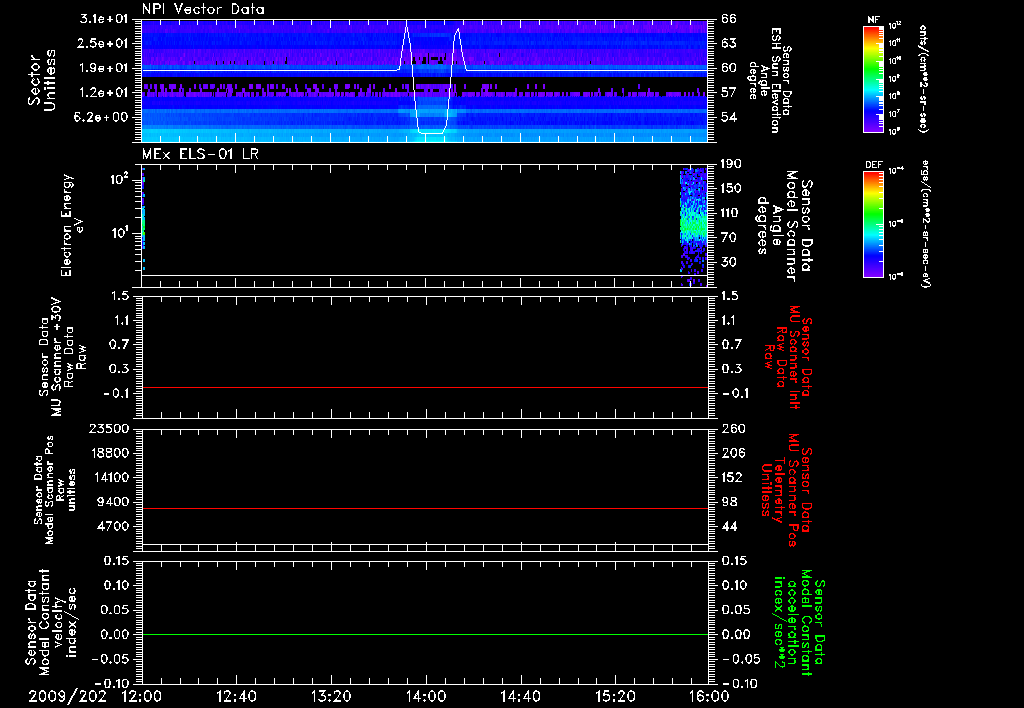Viewport: 1024px width, 708px height.
Task: Click the '1.2e+01' sector tick label
Action: click(104, 93)
